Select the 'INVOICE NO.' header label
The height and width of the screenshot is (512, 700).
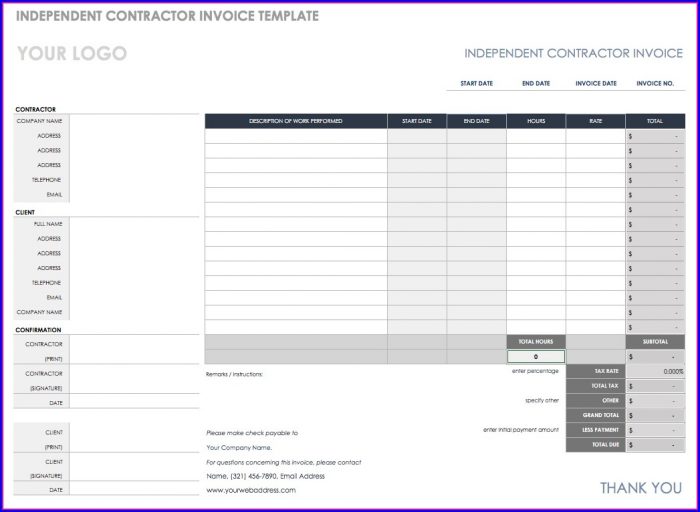[655, 83]
